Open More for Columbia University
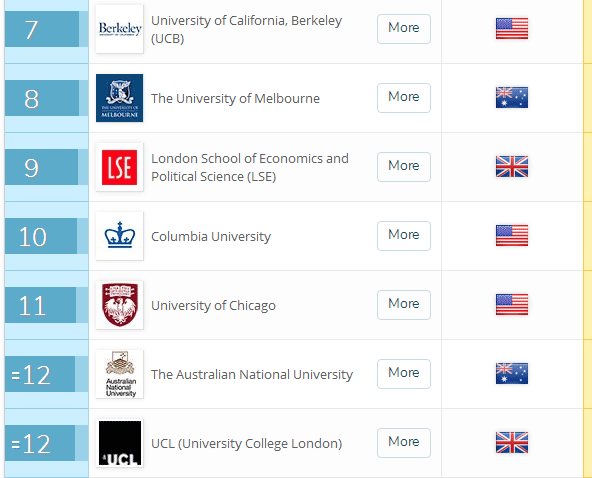Viewport: 592px width, 478px height. [404, 236]
